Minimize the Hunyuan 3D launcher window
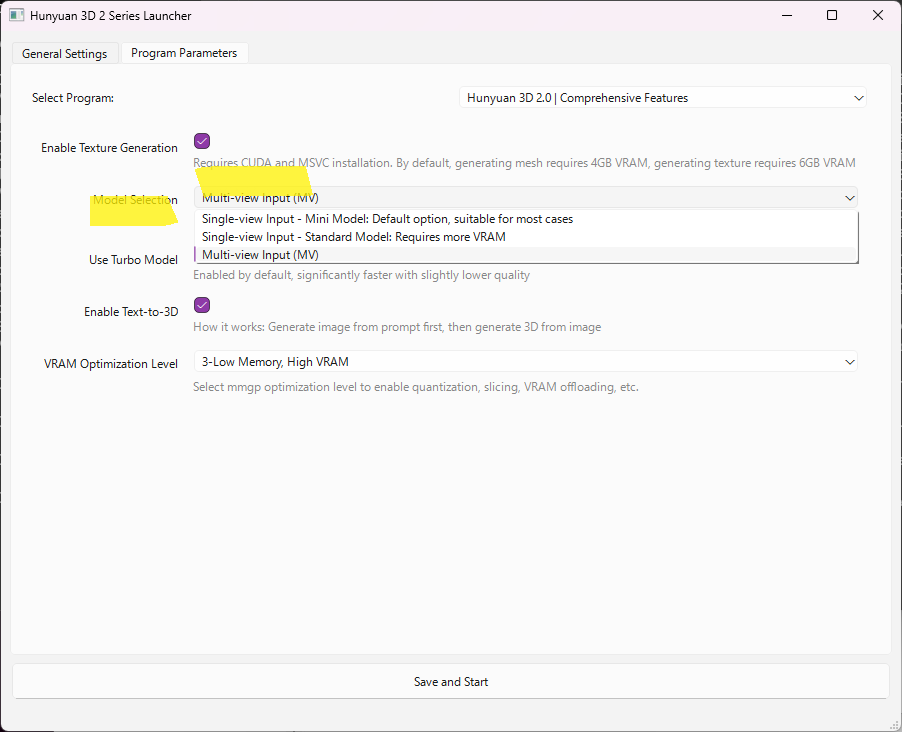 (x=786, y=16)
